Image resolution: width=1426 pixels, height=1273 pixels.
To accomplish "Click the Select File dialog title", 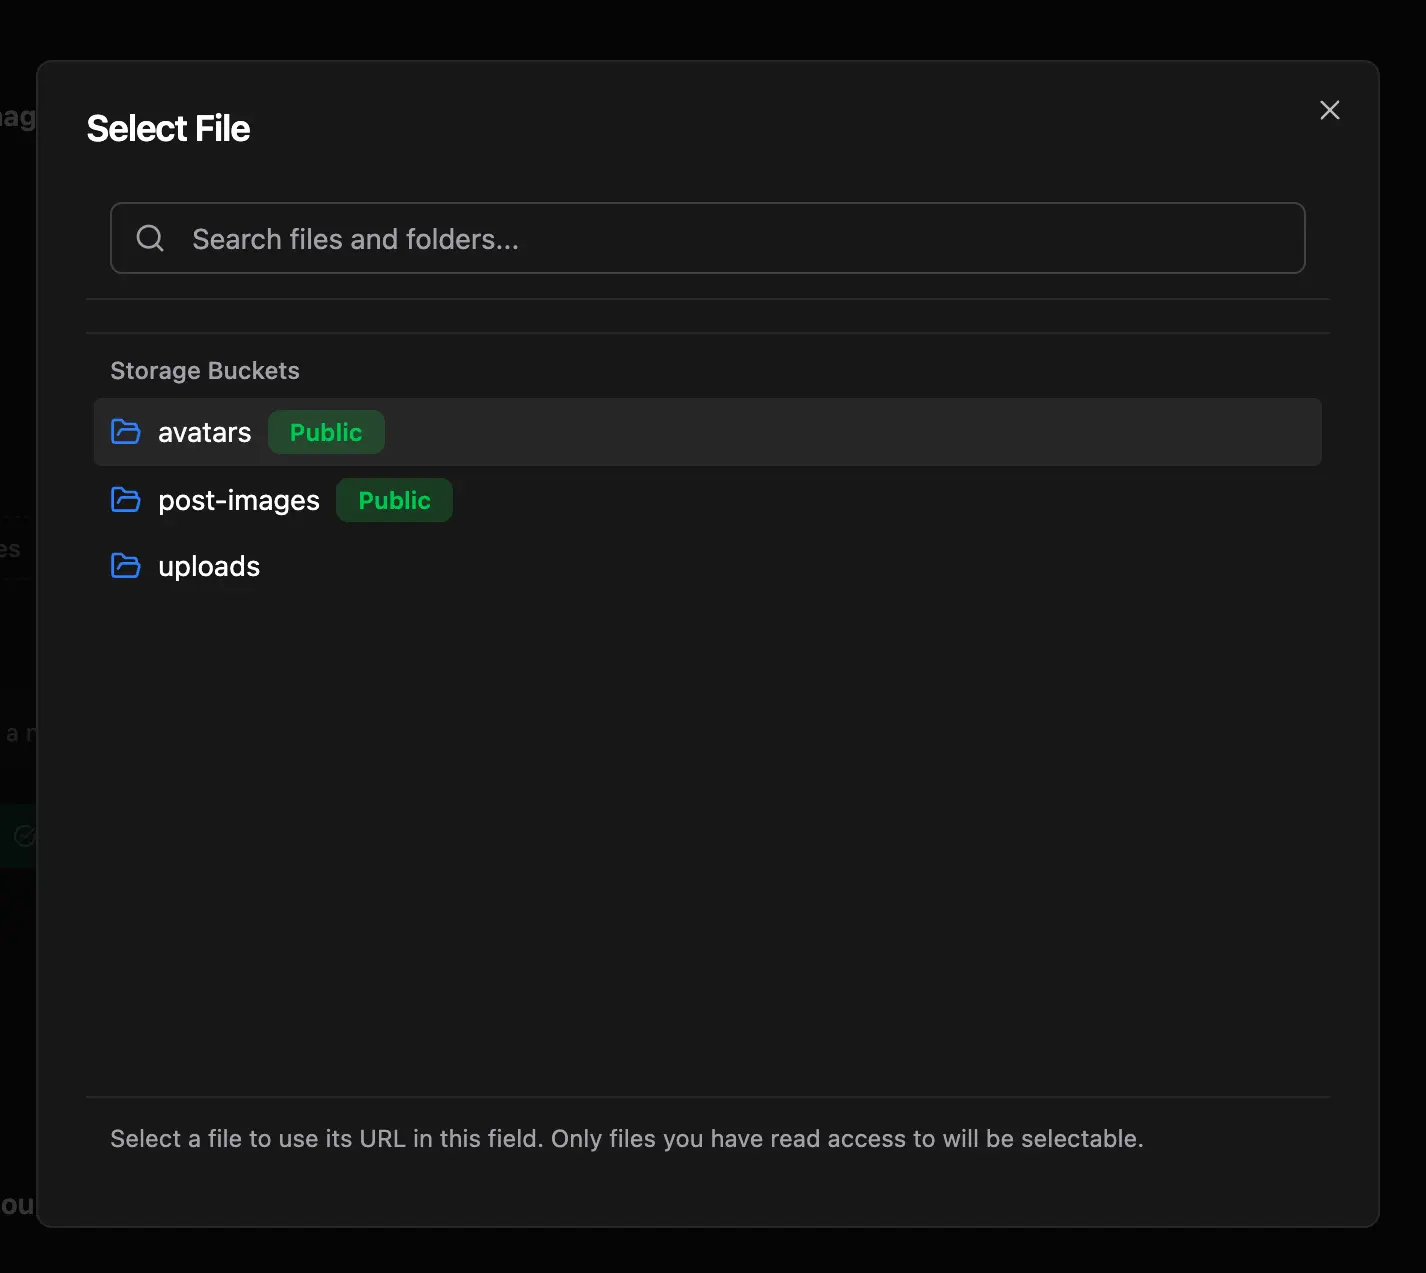I will tap(168, 128).
